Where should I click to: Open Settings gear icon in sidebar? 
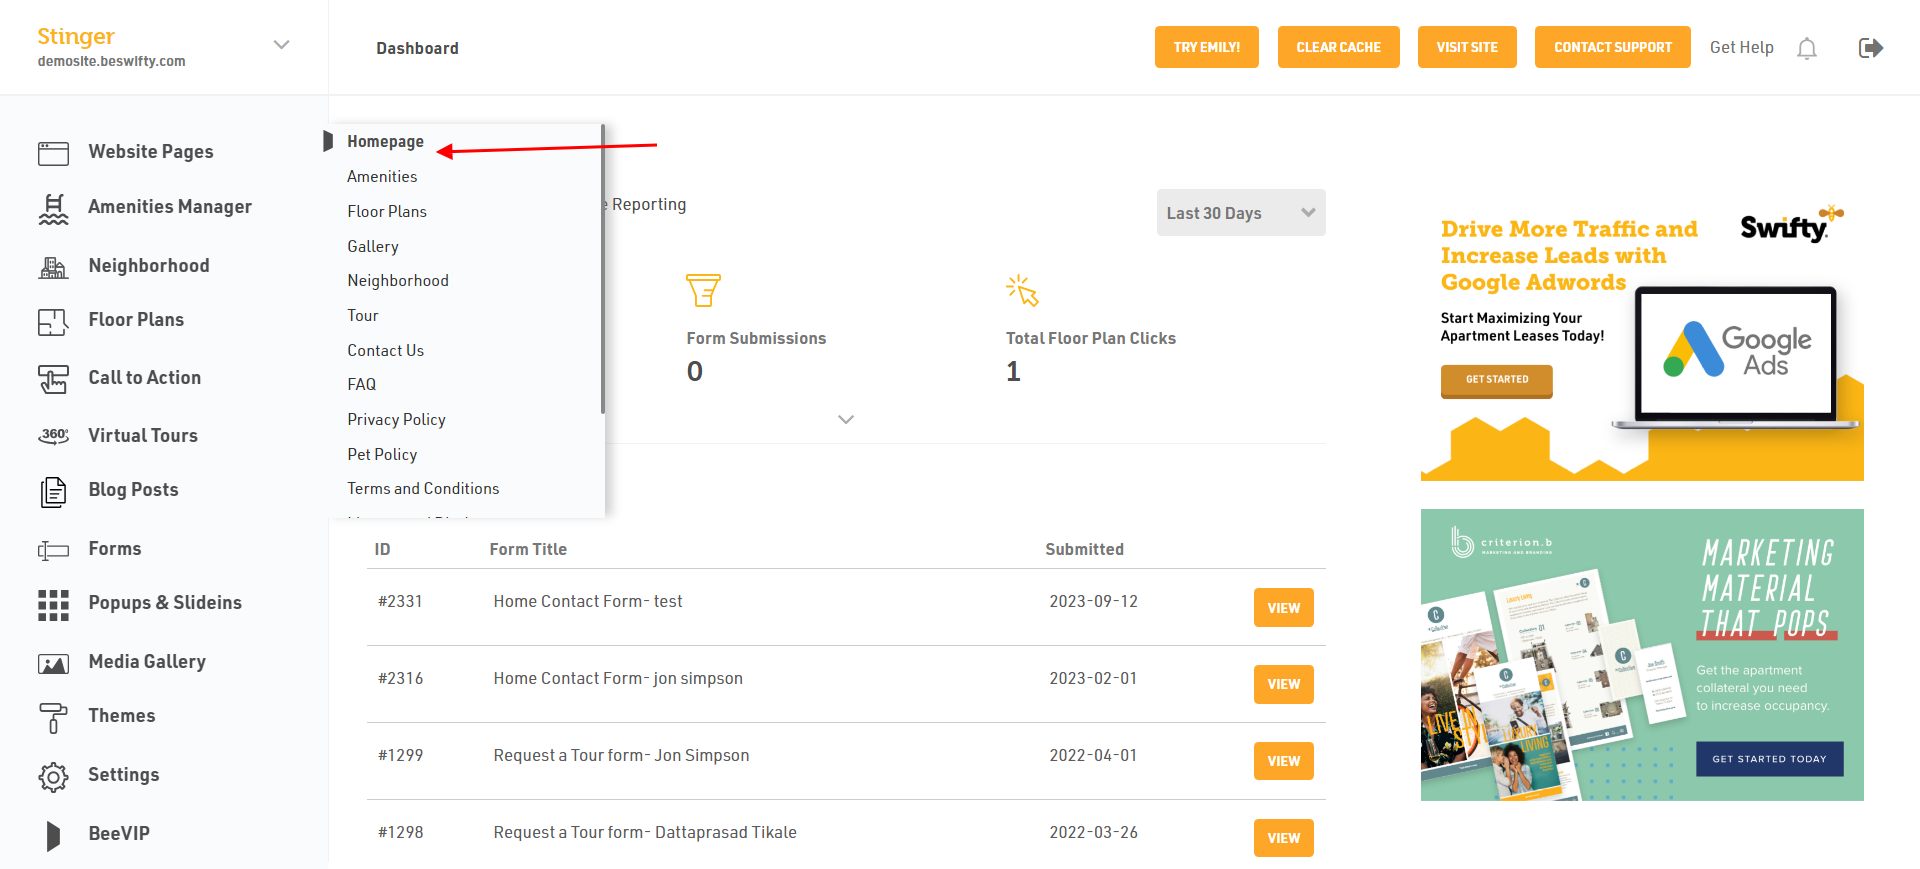point(53,776)
